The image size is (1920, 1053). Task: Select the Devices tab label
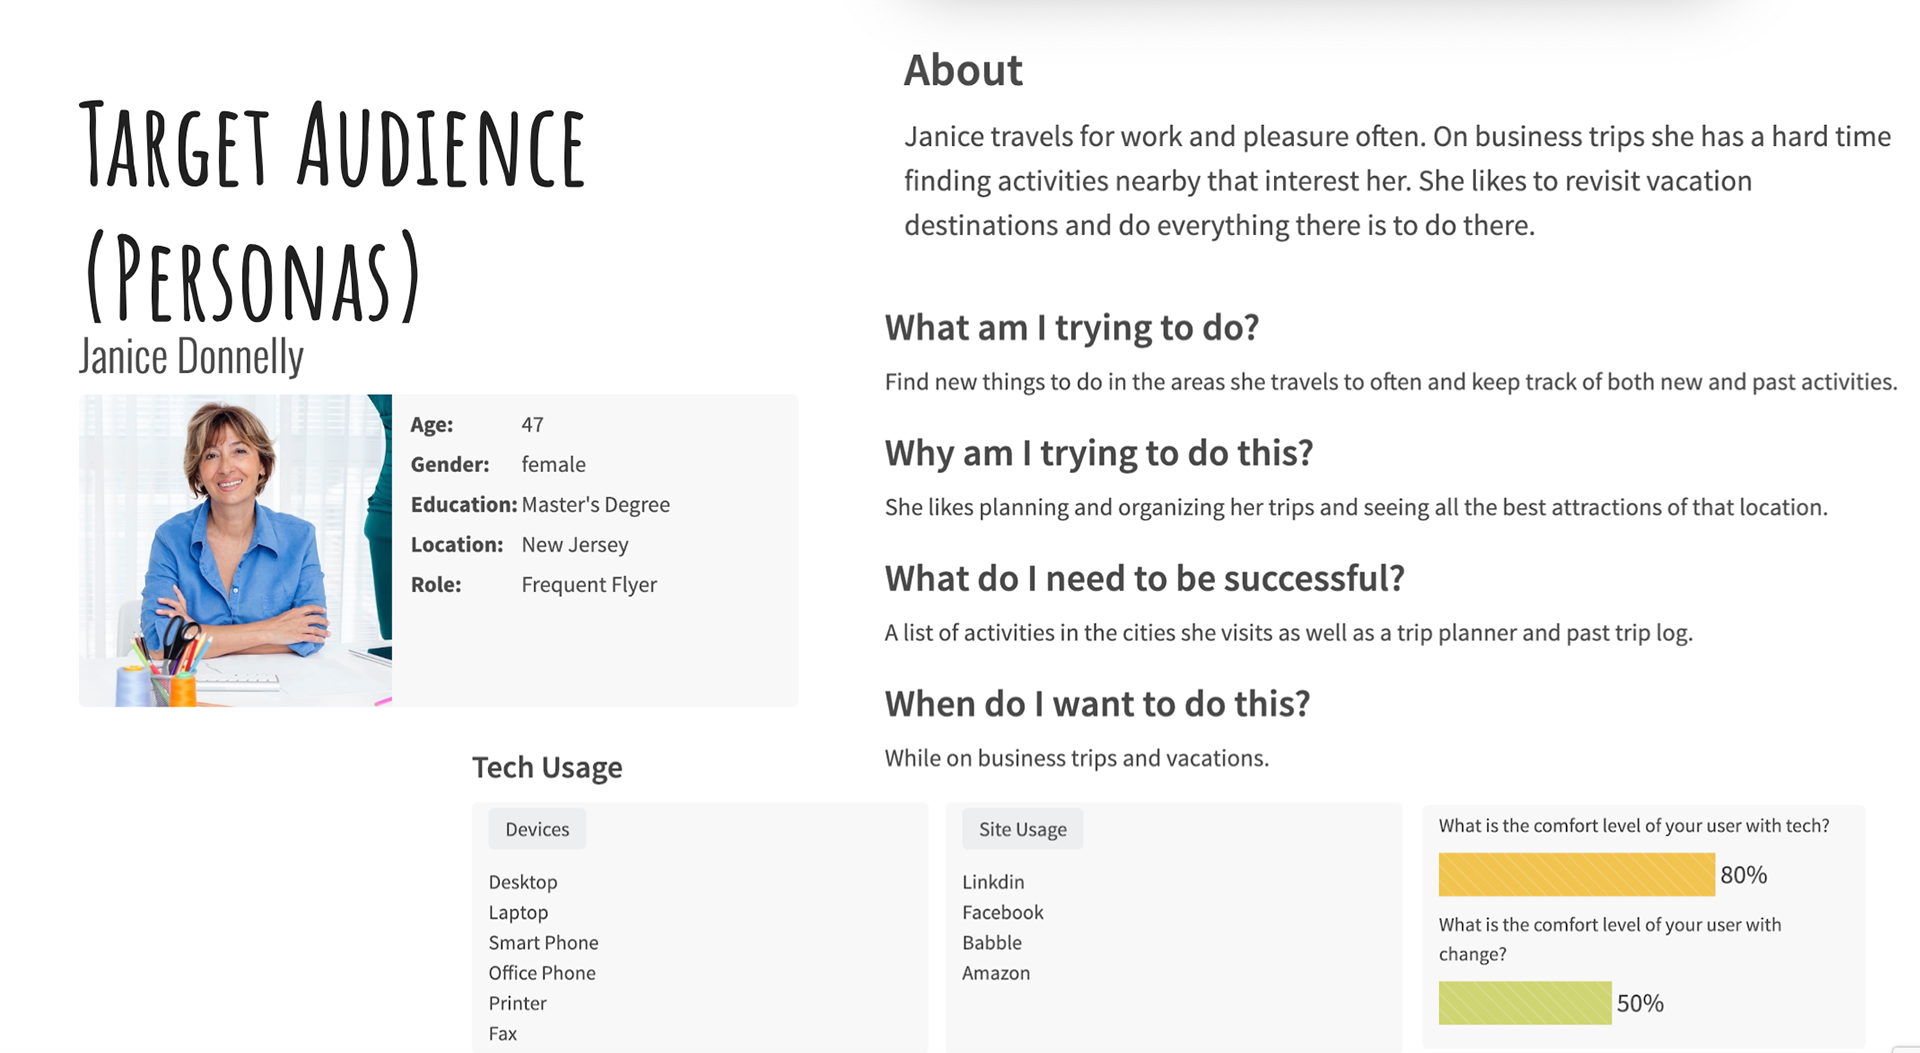point(537,829)
